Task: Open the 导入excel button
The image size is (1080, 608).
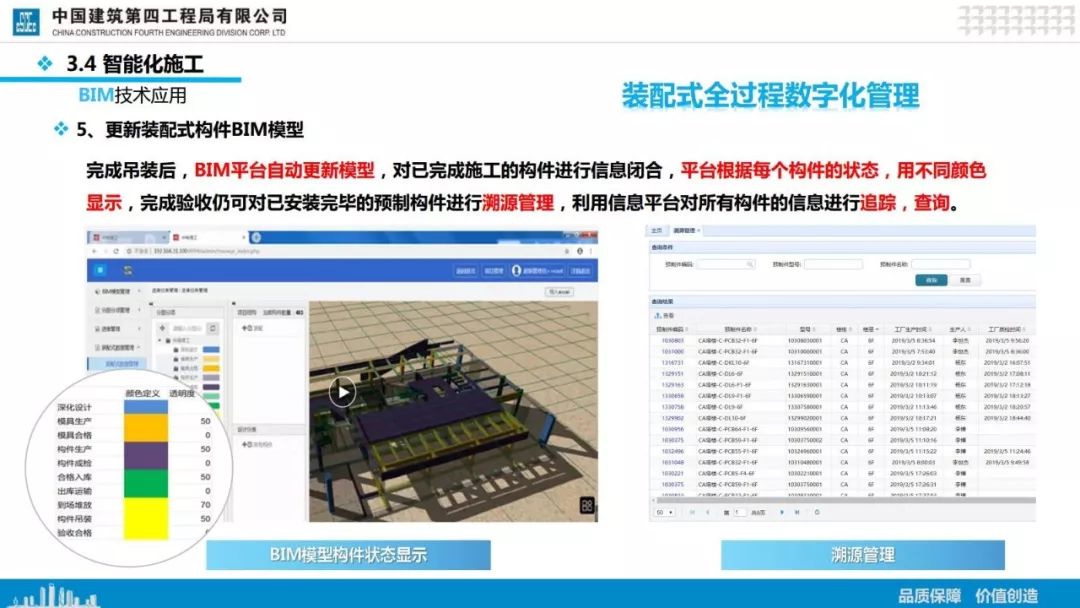Action: (x=559, y=292)
